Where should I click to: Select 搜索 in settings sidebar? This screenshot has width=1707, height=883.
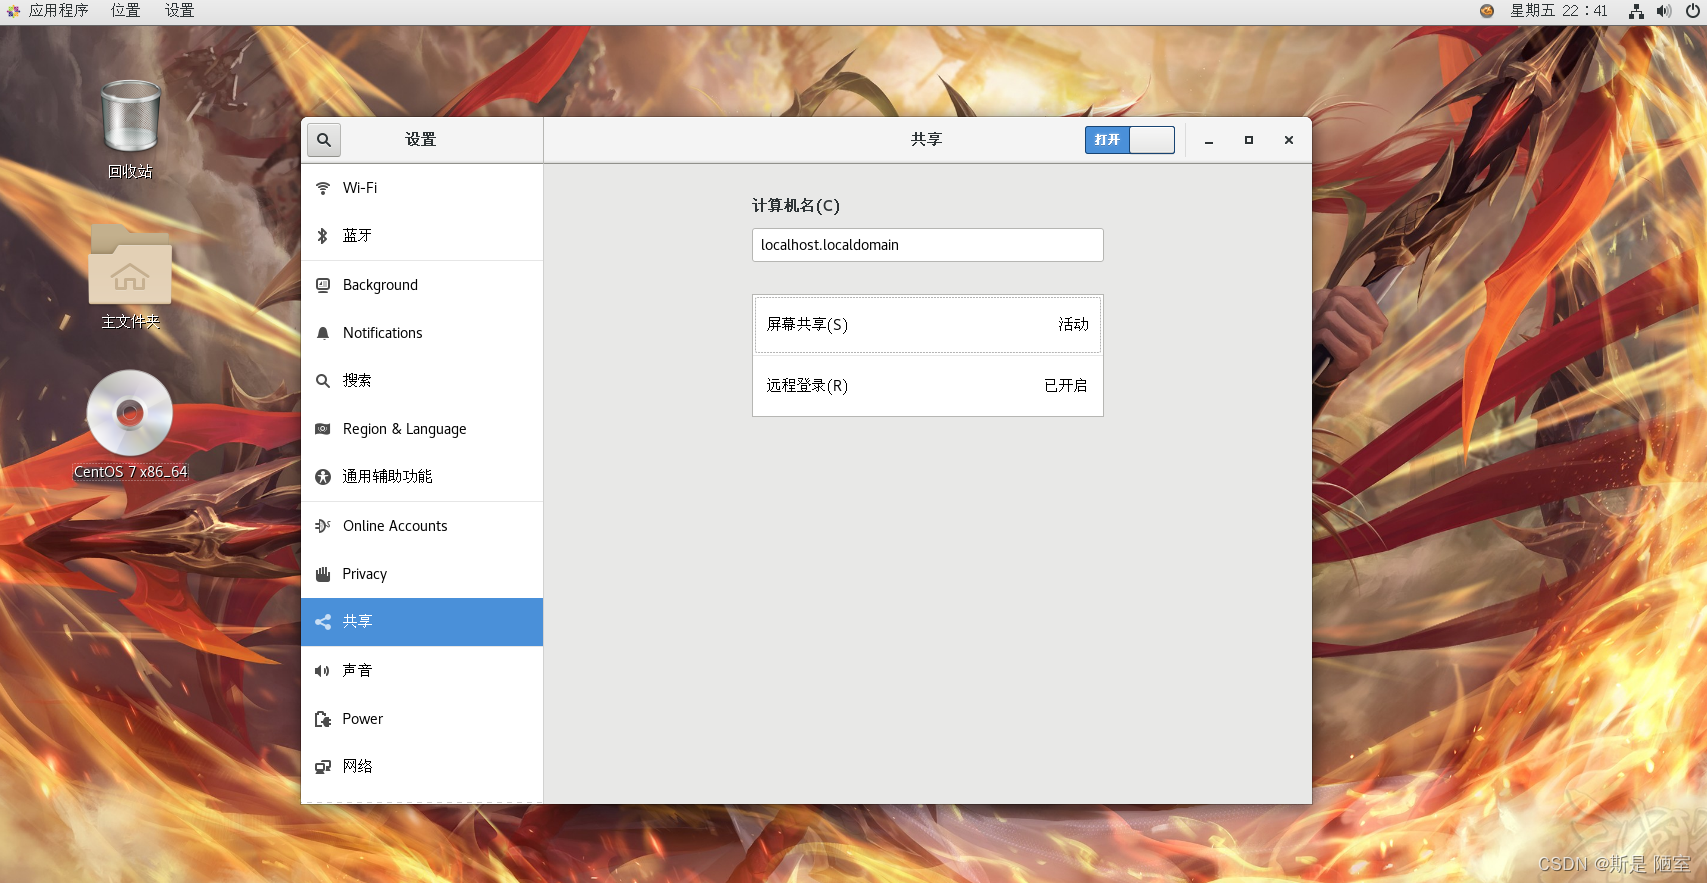pyautogui.click(x=422, y=381)
